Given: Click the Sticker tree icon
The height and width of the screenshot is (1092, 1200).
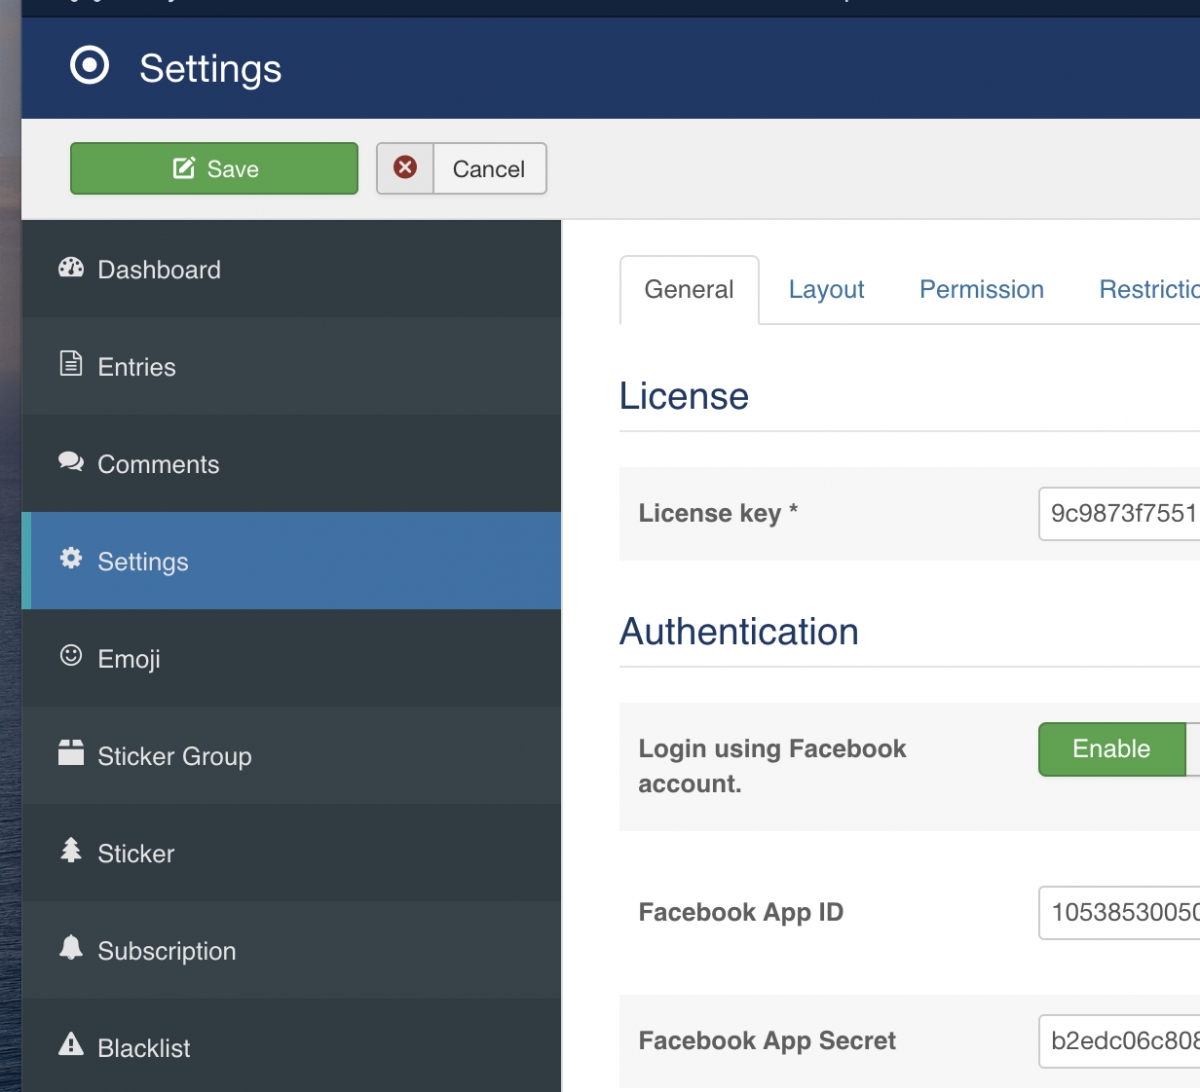Looking at the screenshot, I should [x=71, y=850].
